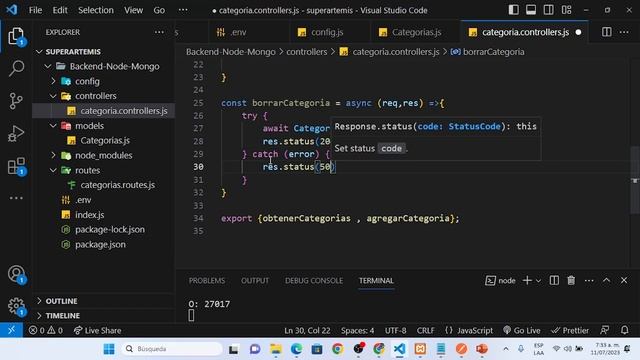Image resolution: width=640 pixels, height=360 pixels.
Task: Split the terminal panel
Action: 554,280
